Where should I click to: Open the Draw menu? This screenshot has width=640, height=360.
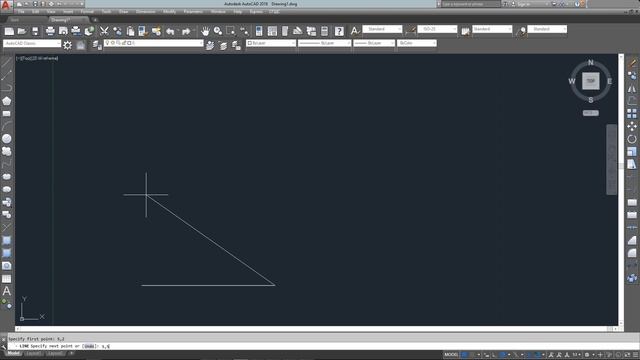(123, 12)
